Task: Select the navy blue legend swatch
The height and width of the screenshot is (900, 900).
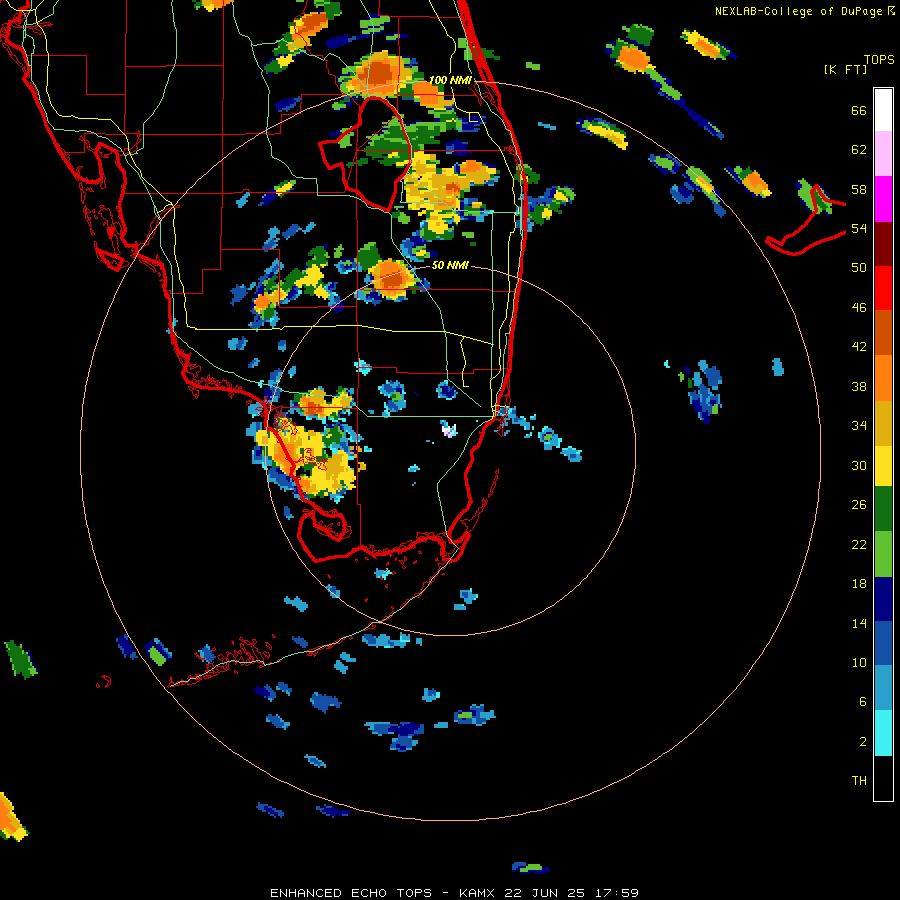Action: pos(883,599)
